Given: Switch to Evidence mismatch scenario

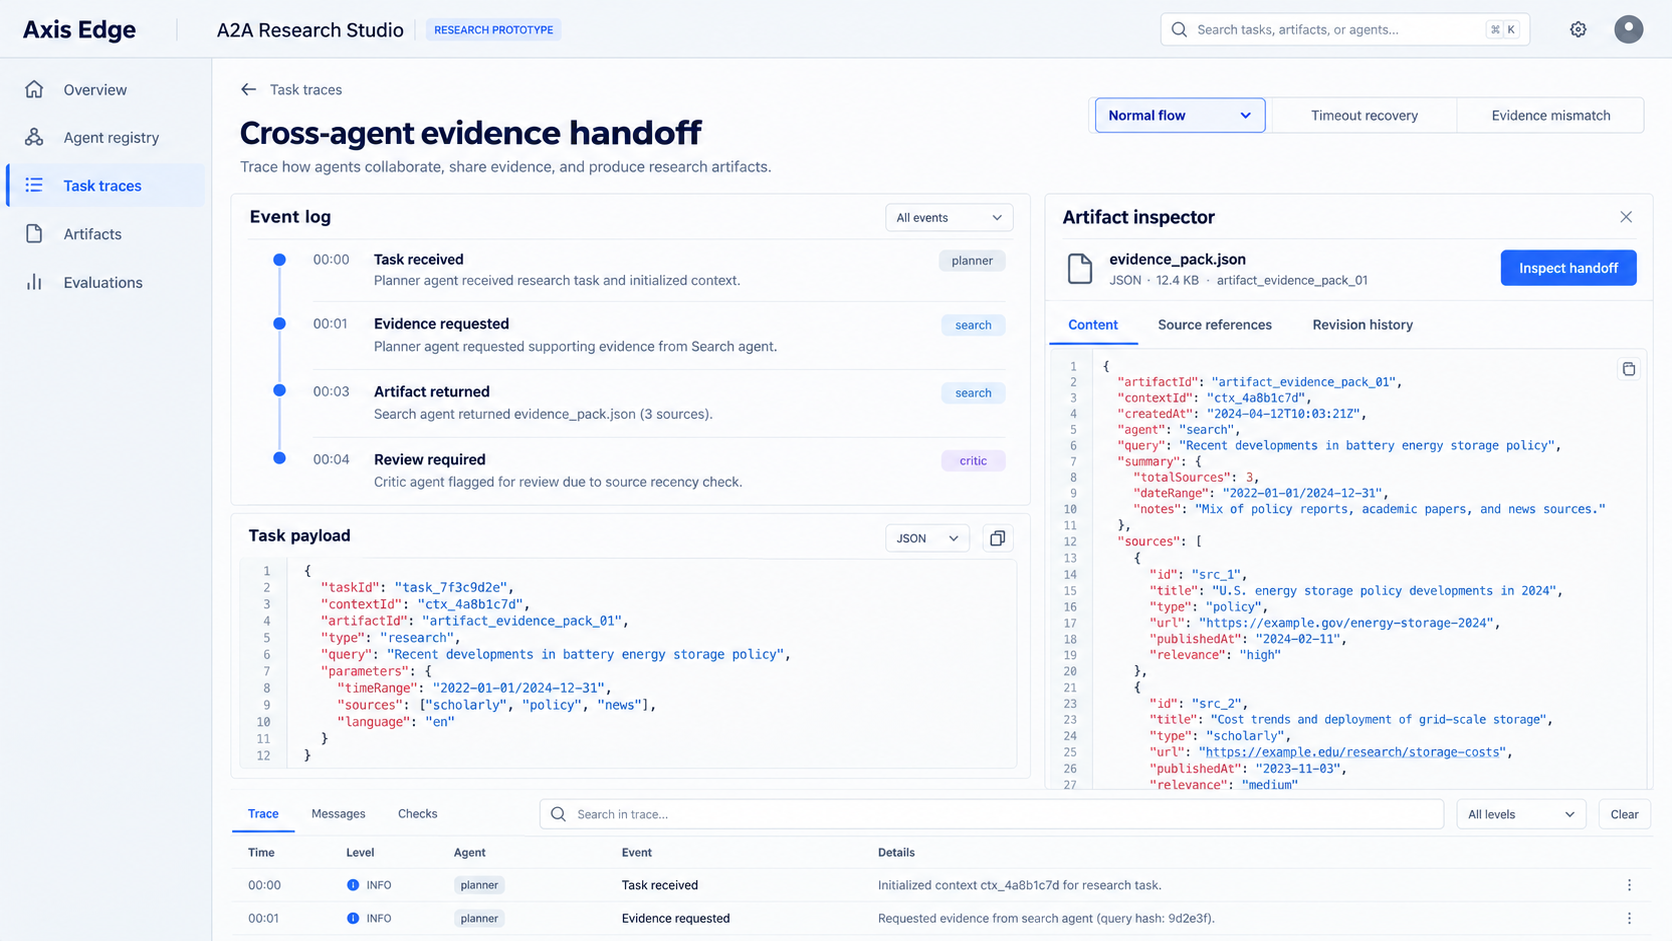Looking at the screenshot, I should click(x=1550, y=115).
